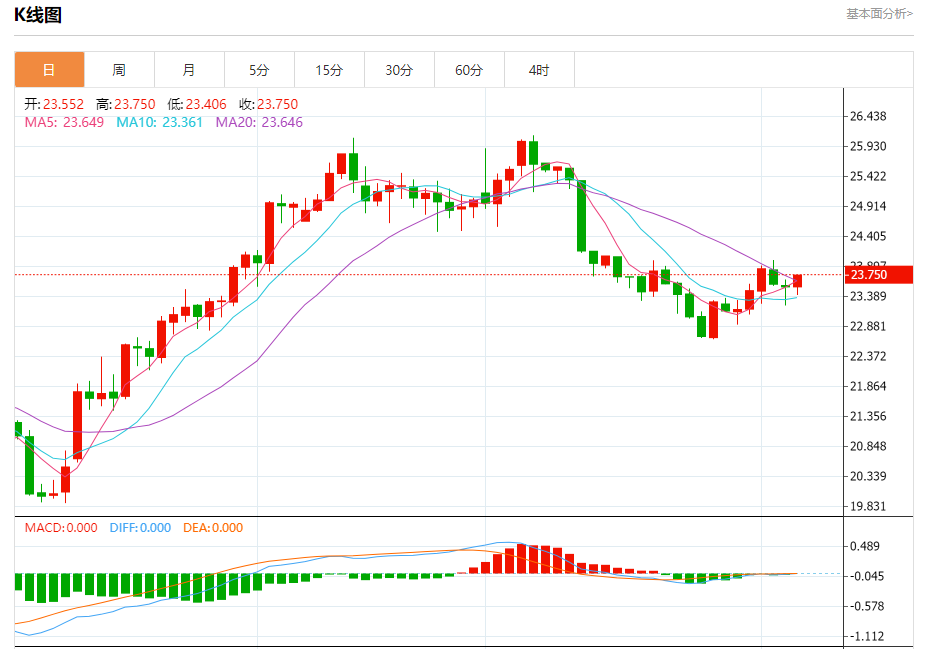
Task: Click the 22.372 price axis label
Action: (868, 357)
